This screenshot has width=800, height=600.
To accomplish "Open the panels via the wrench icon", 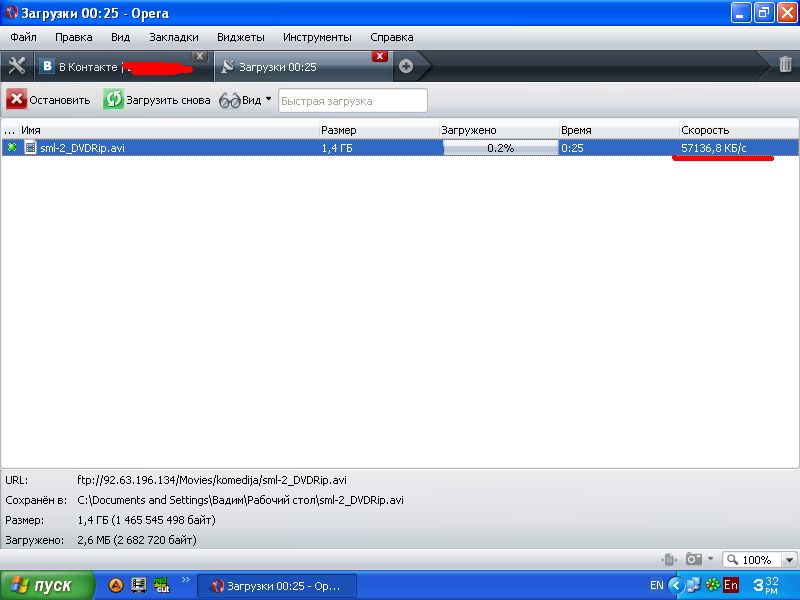I will (17, 66).
